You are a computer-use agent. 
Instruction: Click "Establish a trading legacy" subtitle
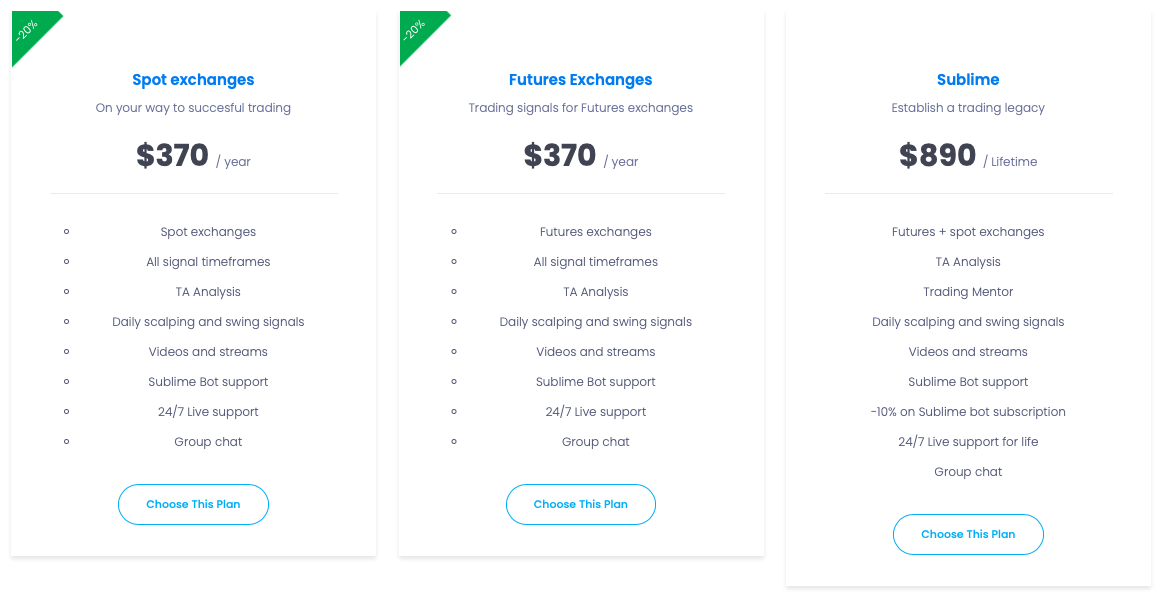(968, 108)
